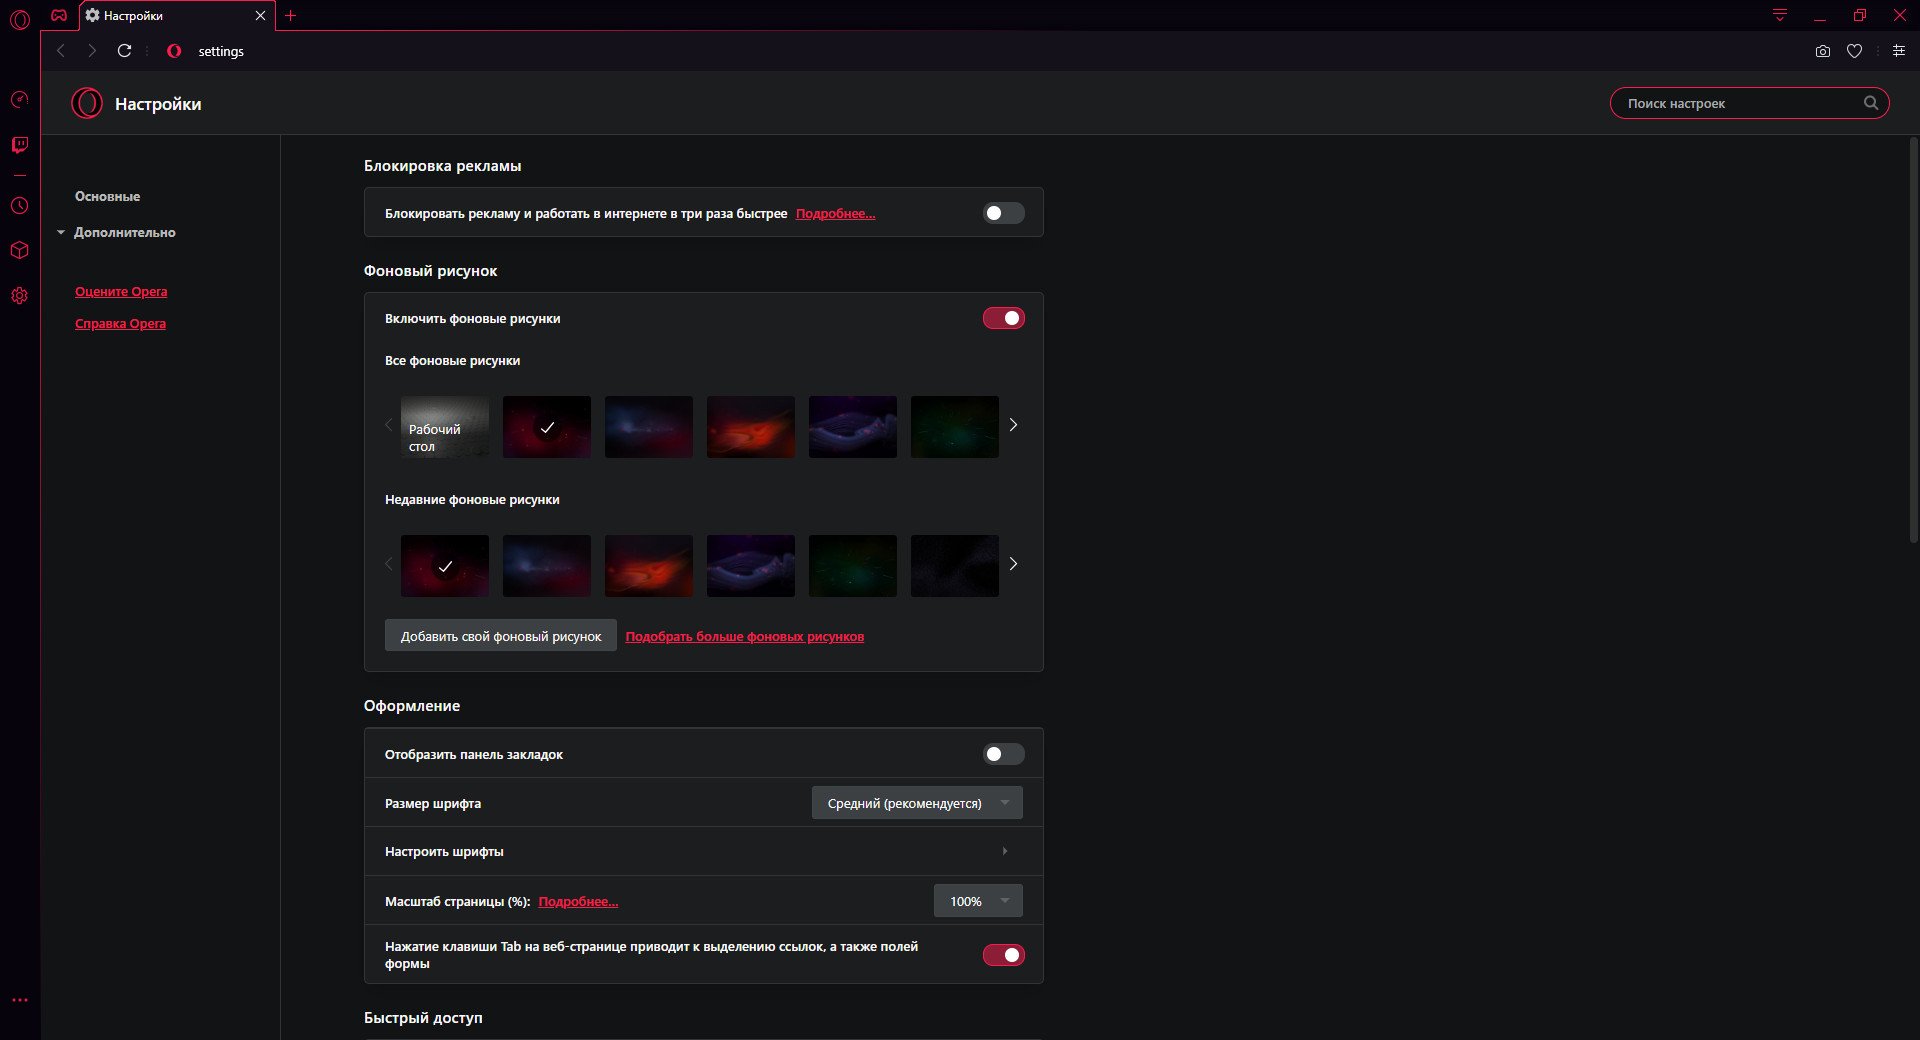This screenshot has width=1920, height=1040.
Task: Open the Справка Opera link
Action: click(x=120, y=323)
